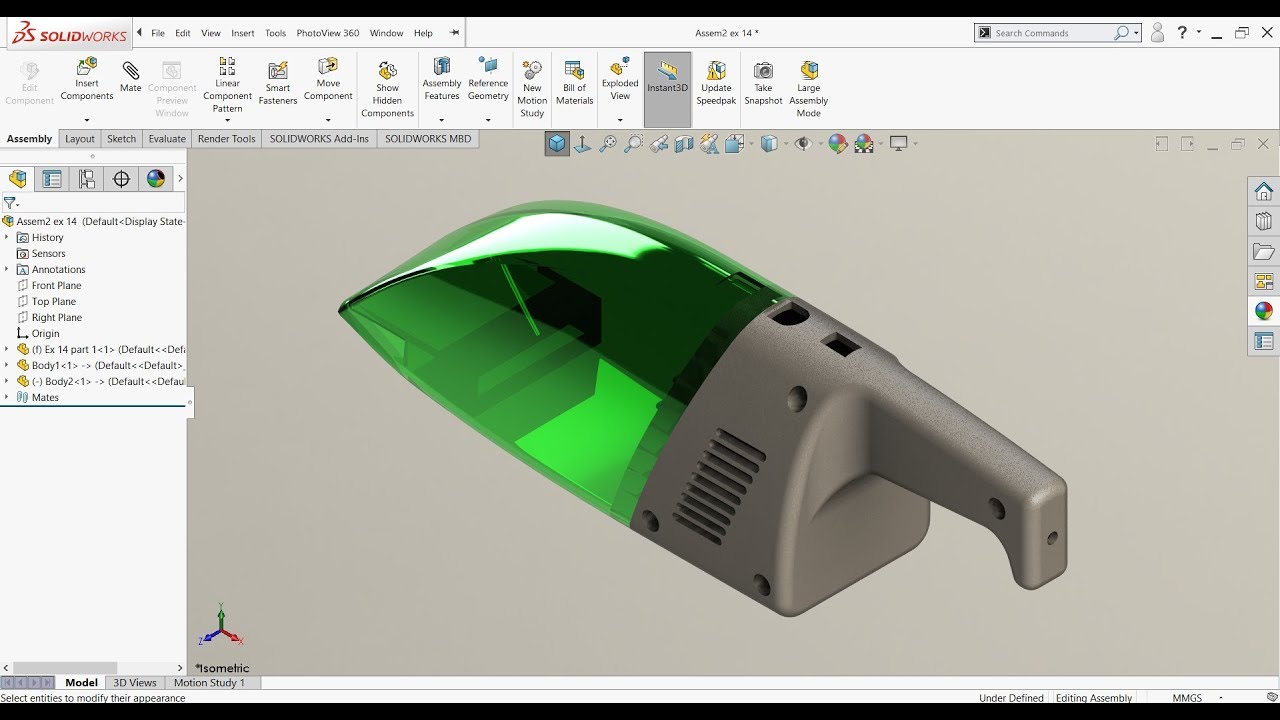Image resolution: width=1280 pixels, height=720 pixels.
Task: Open ConfigurationManager tab icon
Action: pos(87,179)
